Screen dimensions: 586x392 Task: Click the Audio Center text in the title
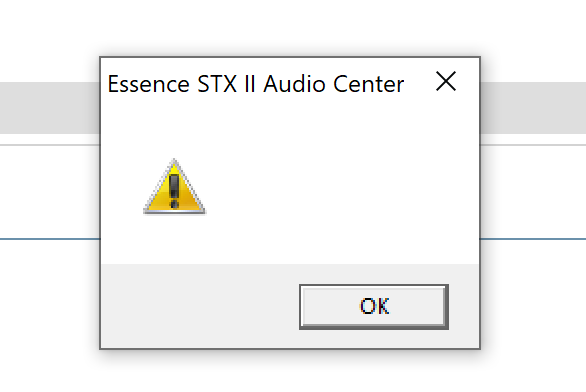[x=334, y=84]
